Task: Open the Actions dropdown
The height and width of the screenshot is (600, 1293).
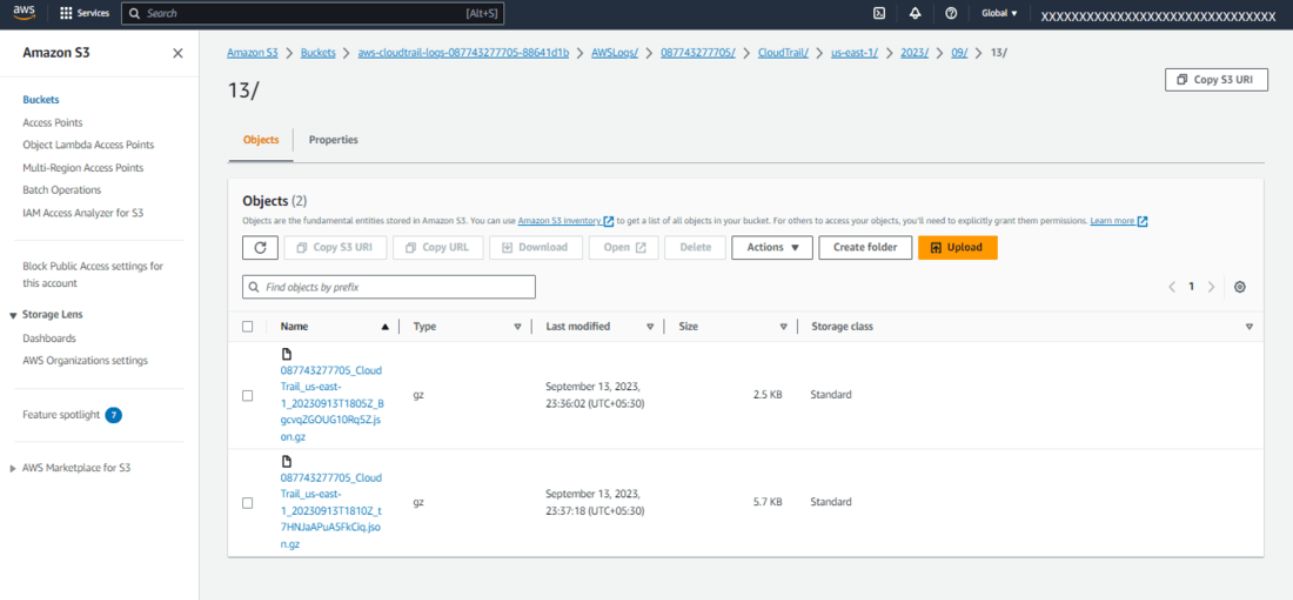Action: 772,247
